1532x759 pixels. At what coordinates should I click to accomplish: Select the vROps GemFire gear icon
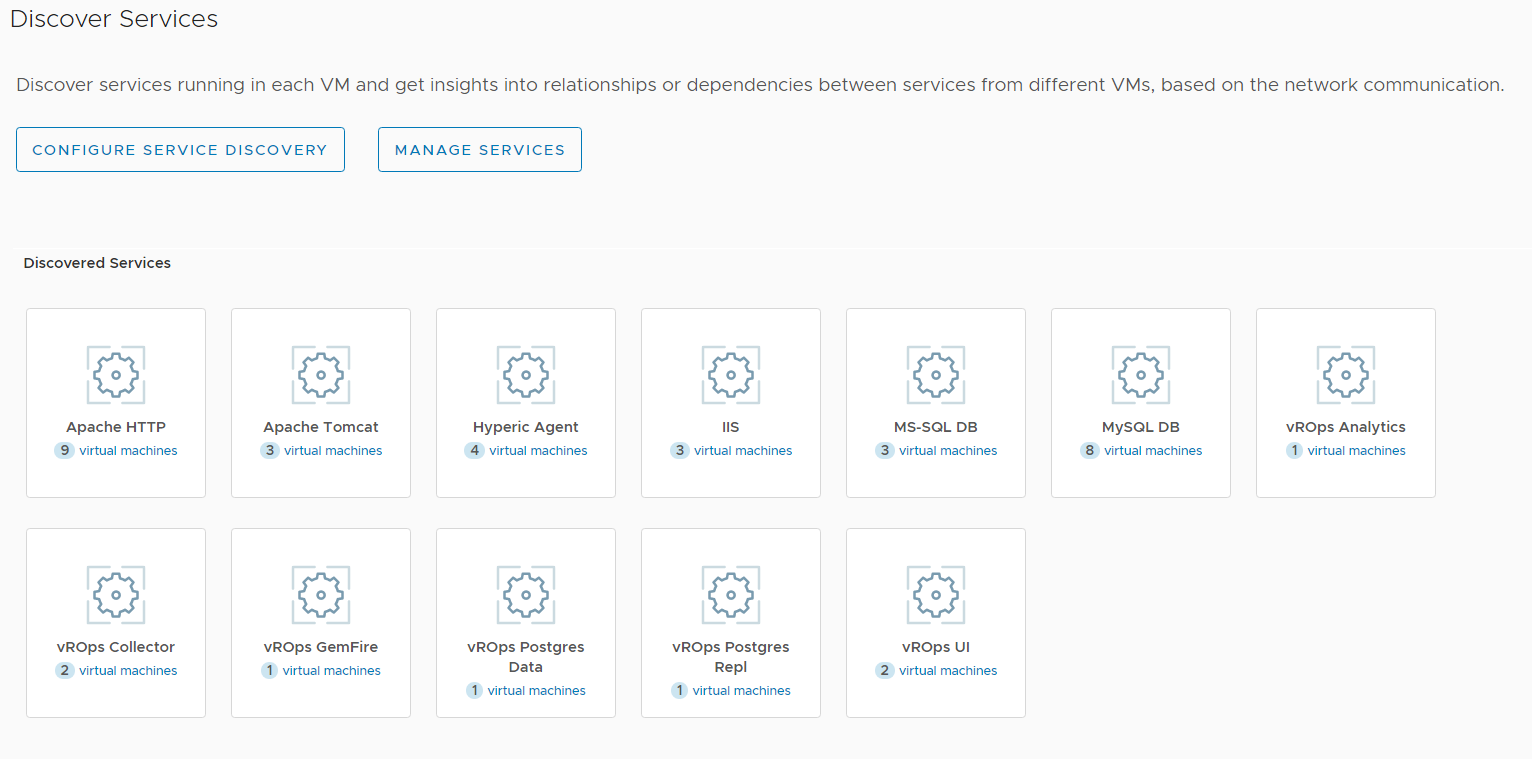point(321,595)
